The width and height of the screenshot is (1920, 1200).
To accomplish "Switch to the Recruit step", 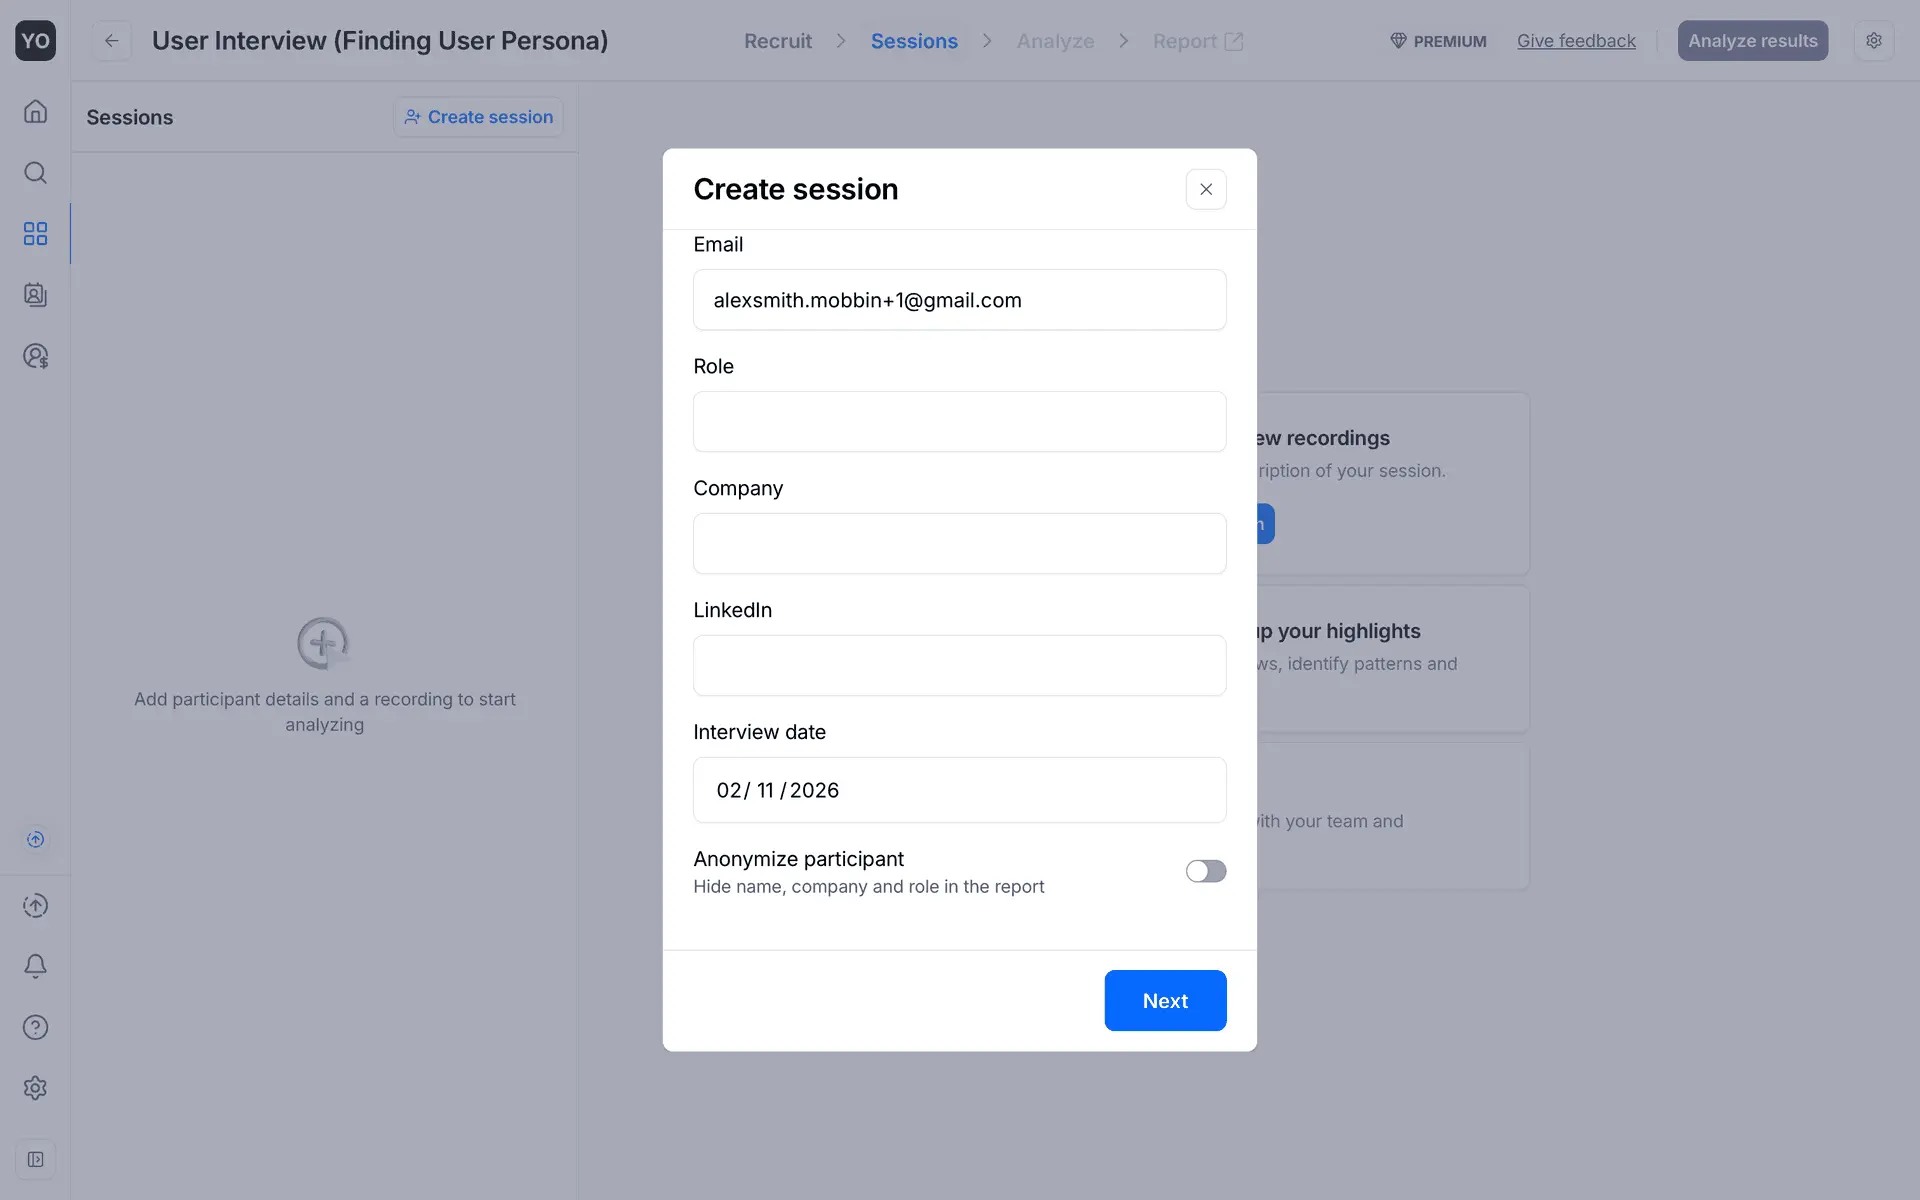I will pyautogui.click(x=777, y=41).
